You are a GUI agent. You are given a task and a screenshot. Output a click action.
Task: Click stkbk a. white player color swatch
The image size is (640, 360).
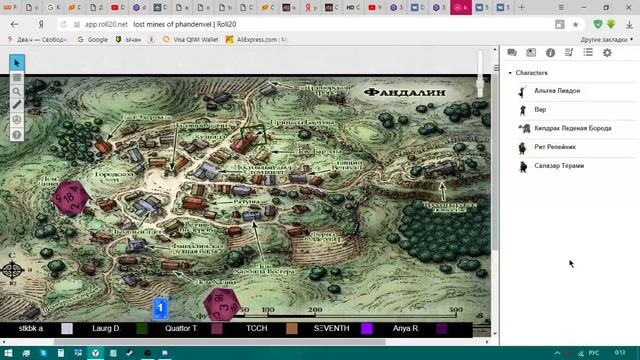point(67,329)
